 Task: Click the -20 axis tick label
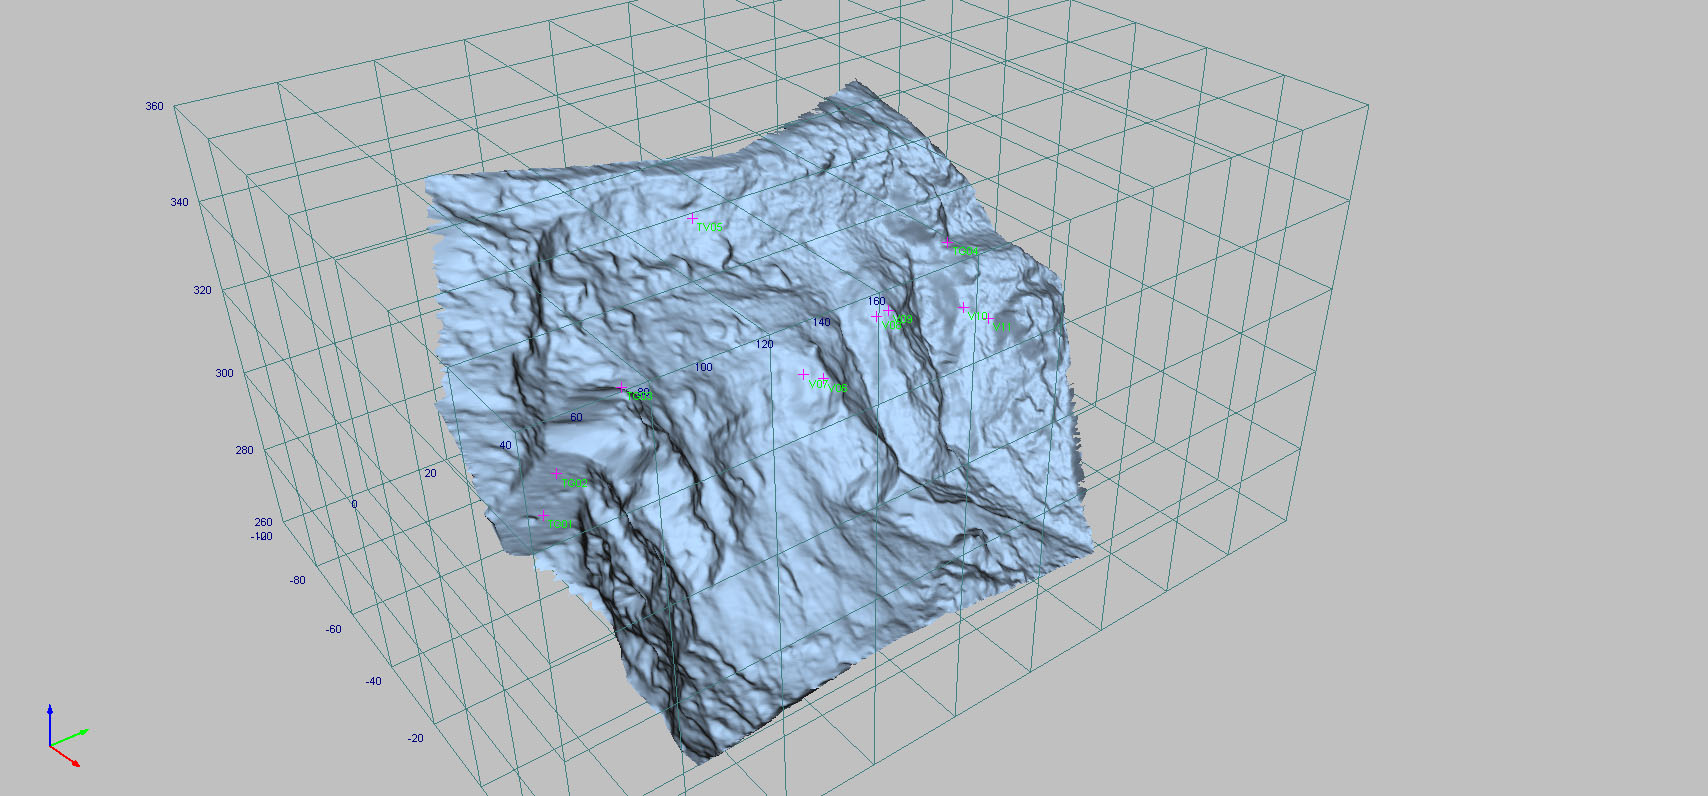pos(415,738)
